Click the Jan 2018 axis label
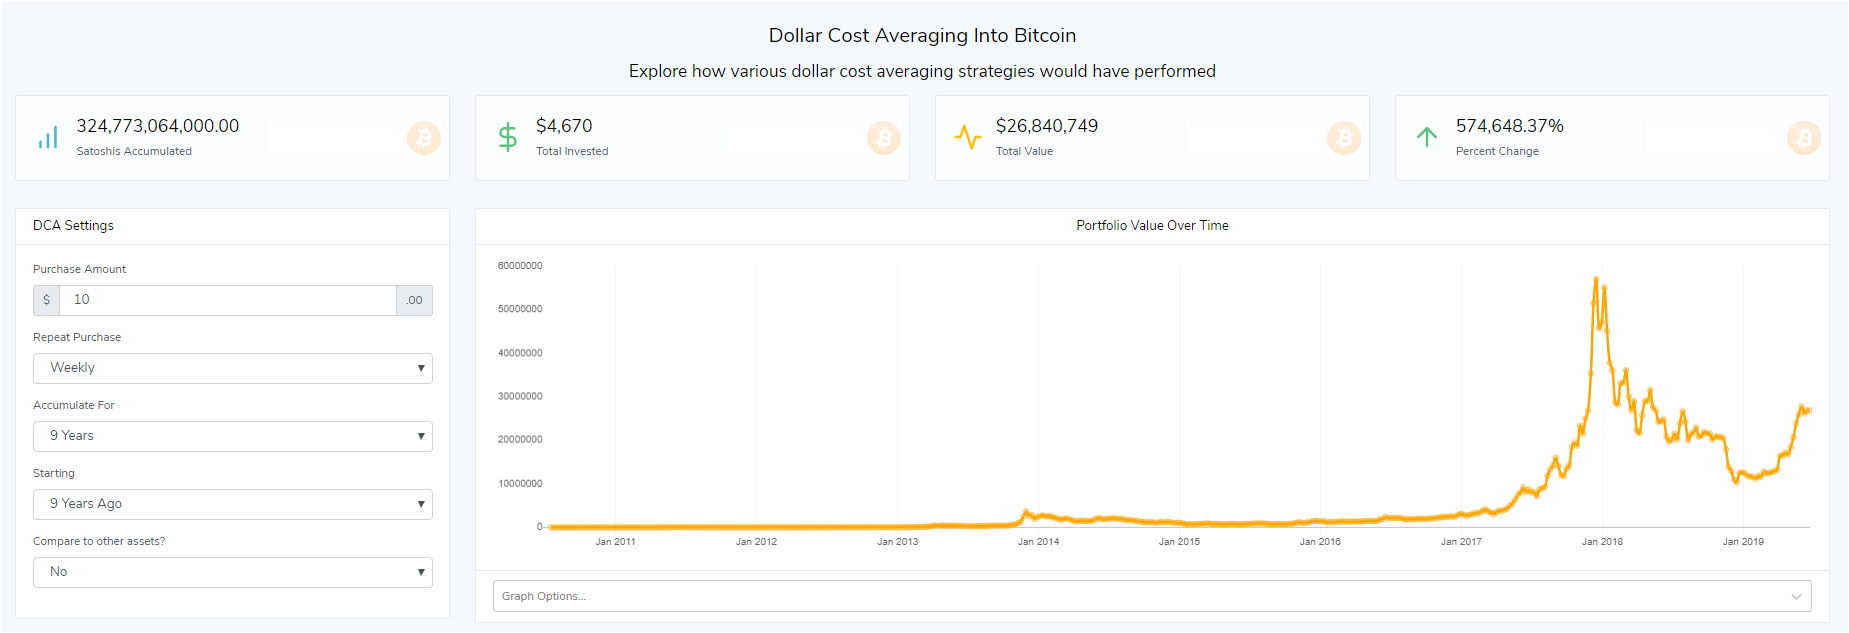This screenshot has width=1849, height=633. [x=1602, y=542]
